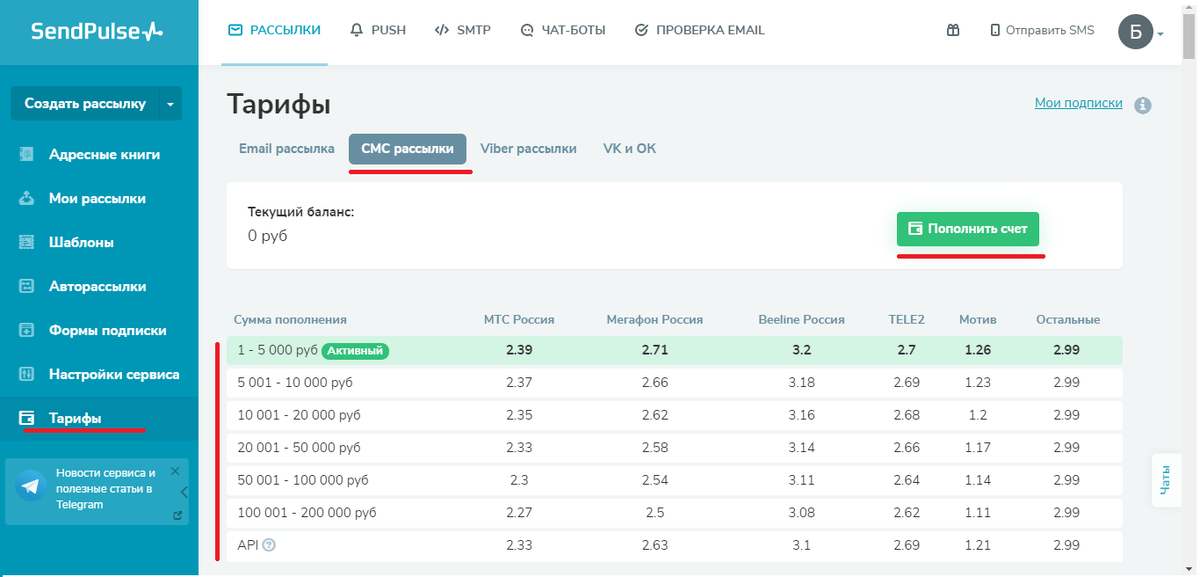Open the Формы подписки sidebar icon

(x=28, y=331)
